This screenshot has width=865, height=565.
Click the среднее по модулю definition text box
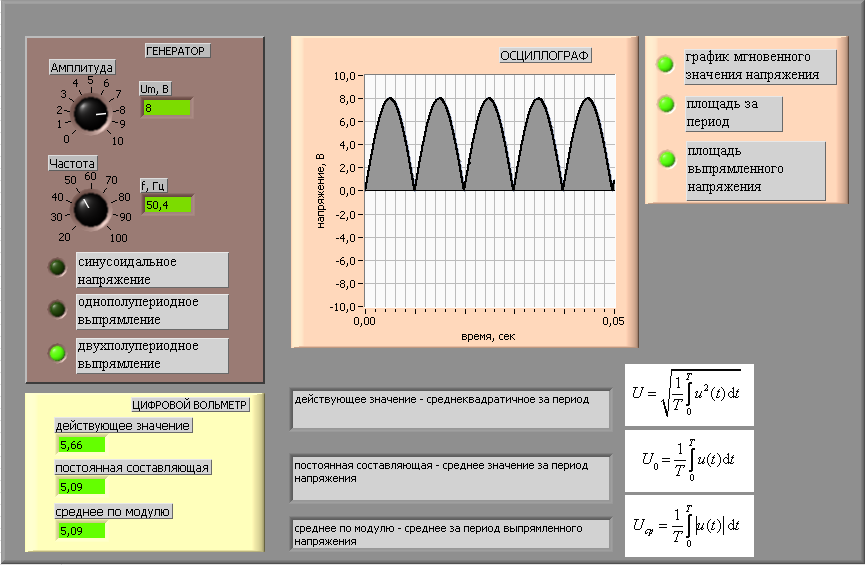point(451,534)
